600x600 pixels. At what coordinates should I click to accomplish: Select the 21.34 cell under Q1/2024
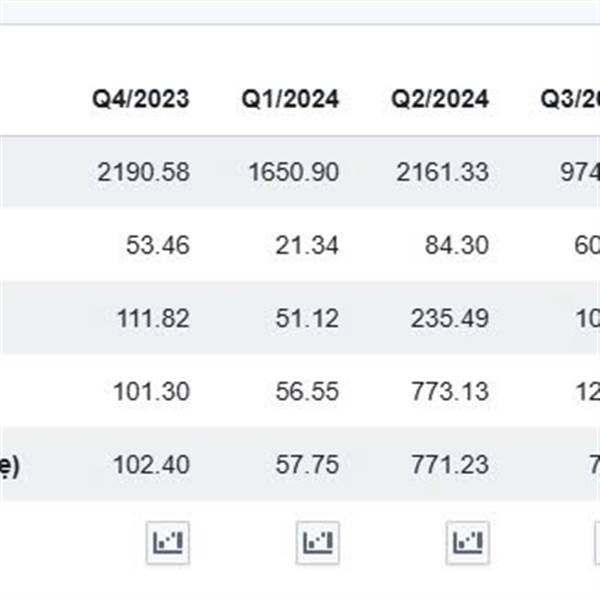pyautogui.click(x=307, y=245)
